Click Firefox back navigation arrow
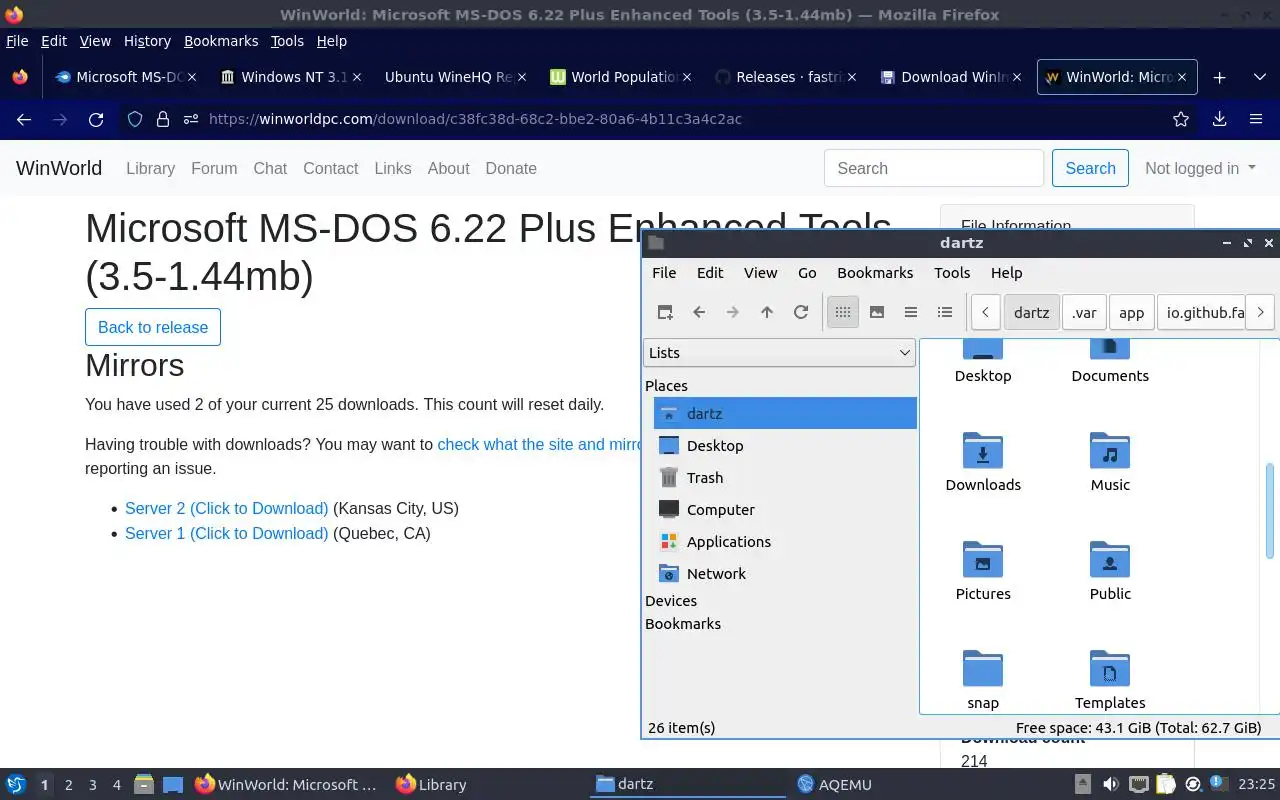Screen dimensions: 1280x800 pyautogui.click(x=24, y=119)
